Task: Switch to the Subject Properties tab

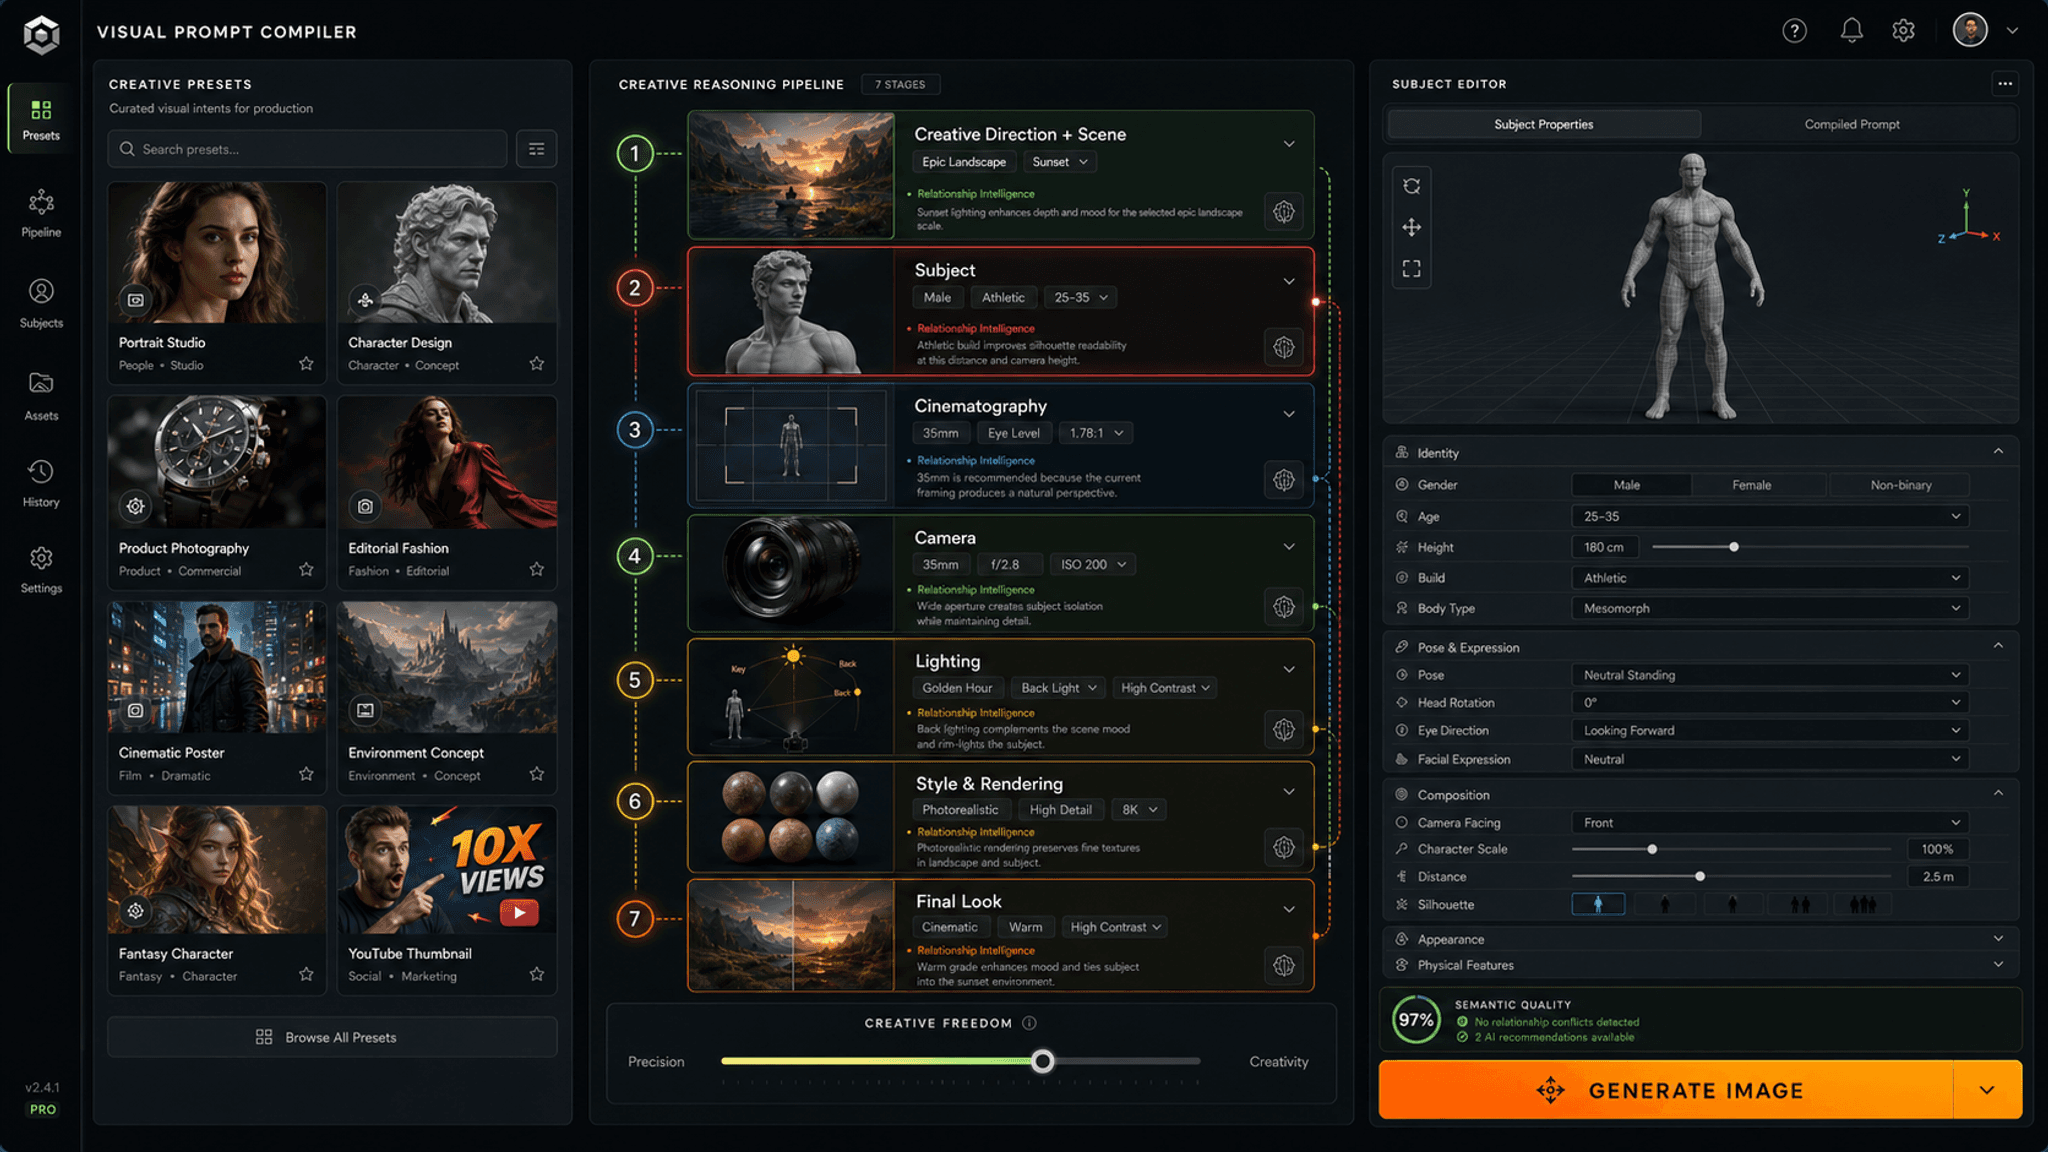Action: 1544,124
